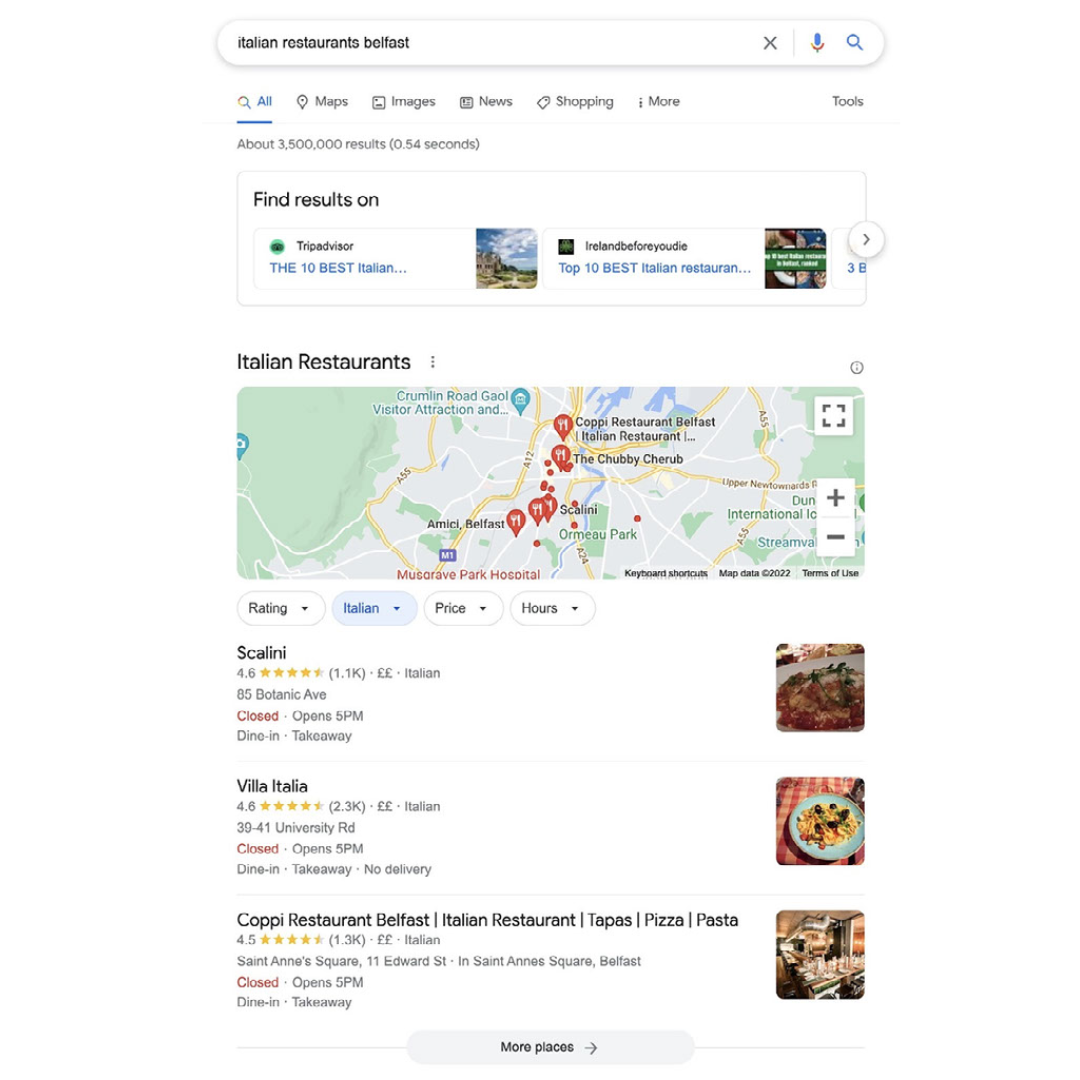Screen dimensions: 1080x1080
Task: Zoom out on the map with minus
Action: click(835, 537)
